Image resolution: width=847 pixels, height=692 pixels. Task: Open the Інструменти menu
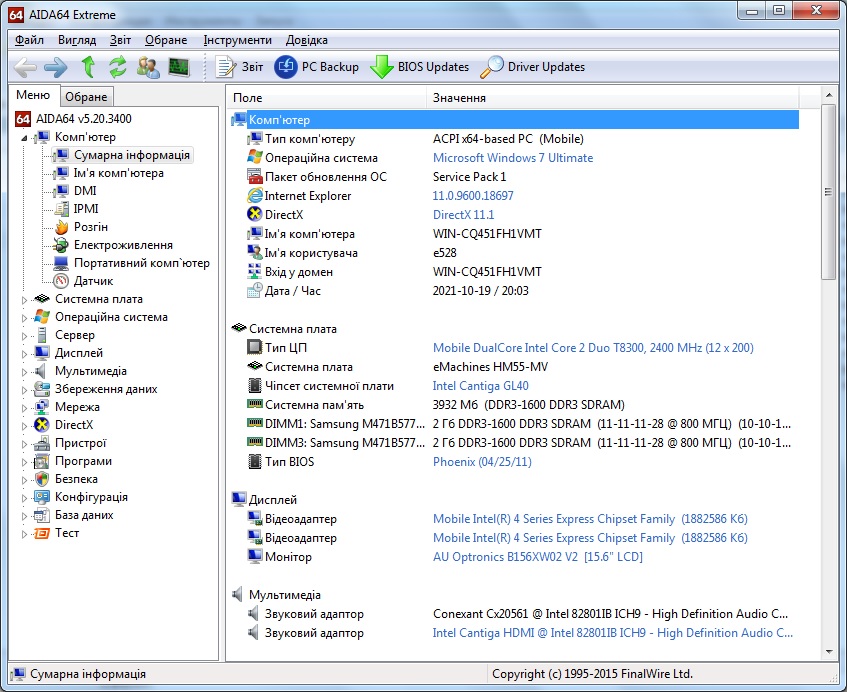coord(237,40)
